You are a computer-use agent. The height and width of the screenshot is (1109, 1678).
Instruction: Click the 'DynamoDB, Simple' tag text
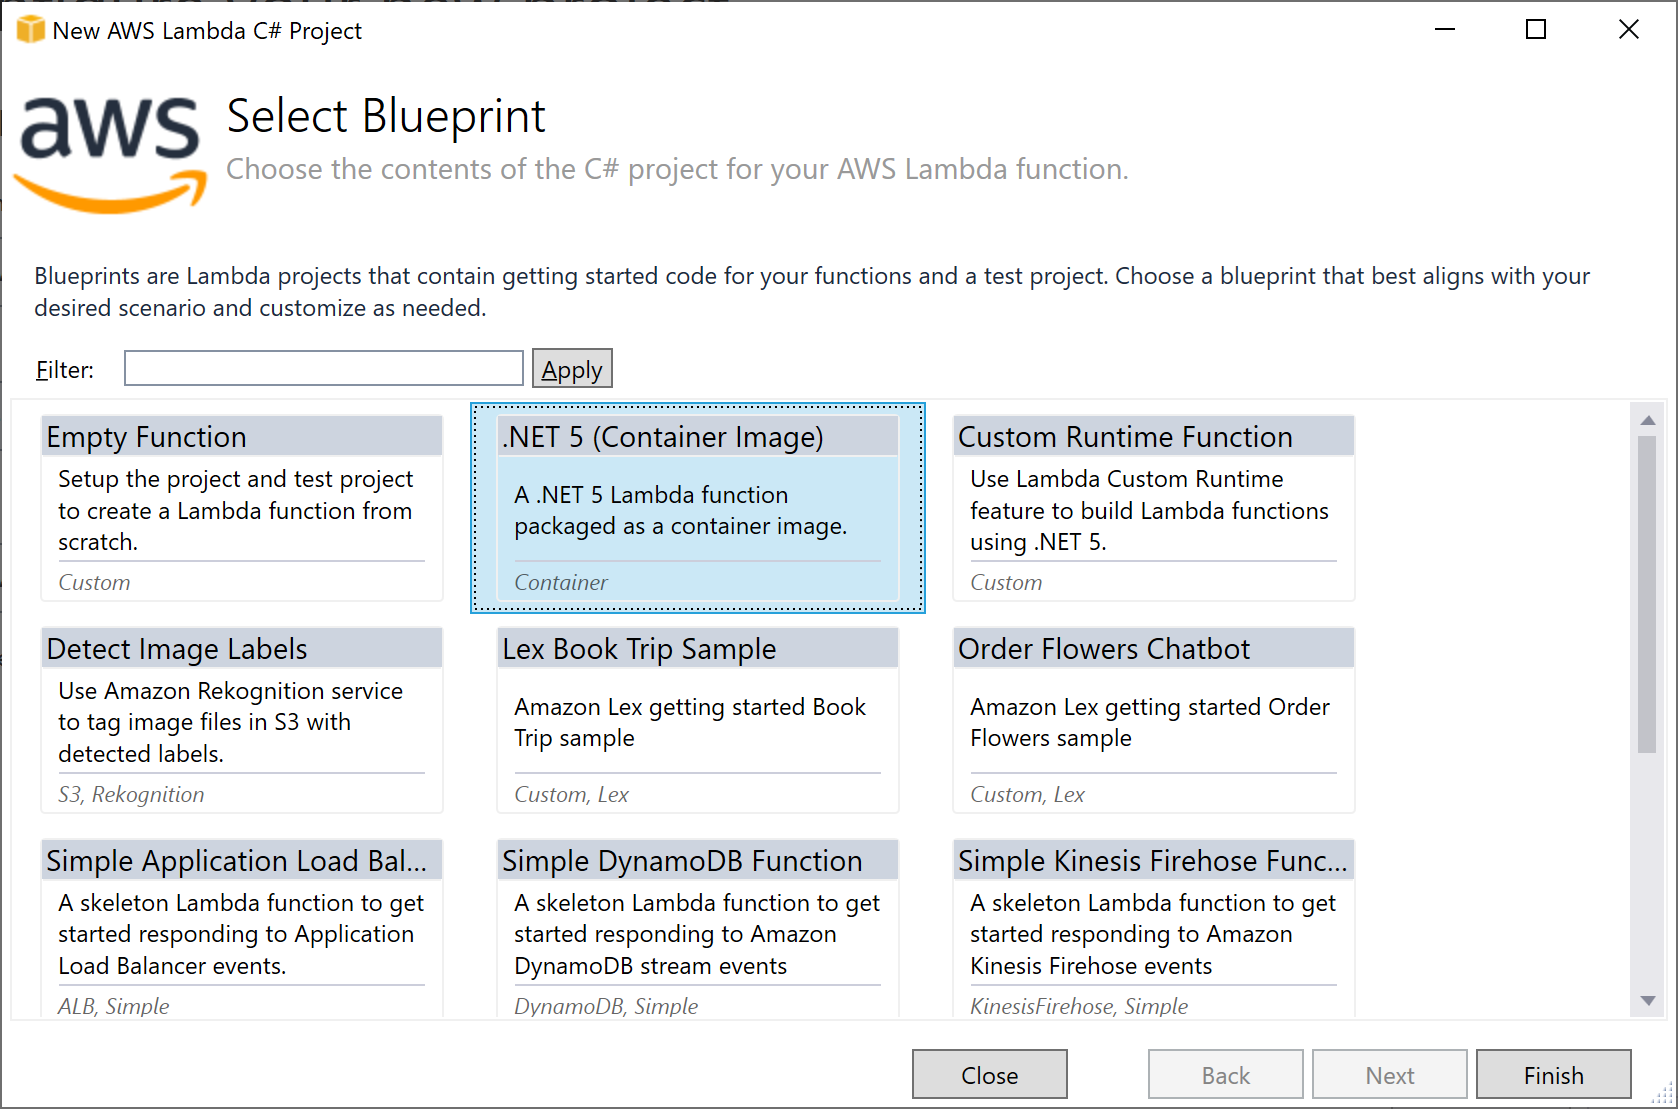(606, 1006)
